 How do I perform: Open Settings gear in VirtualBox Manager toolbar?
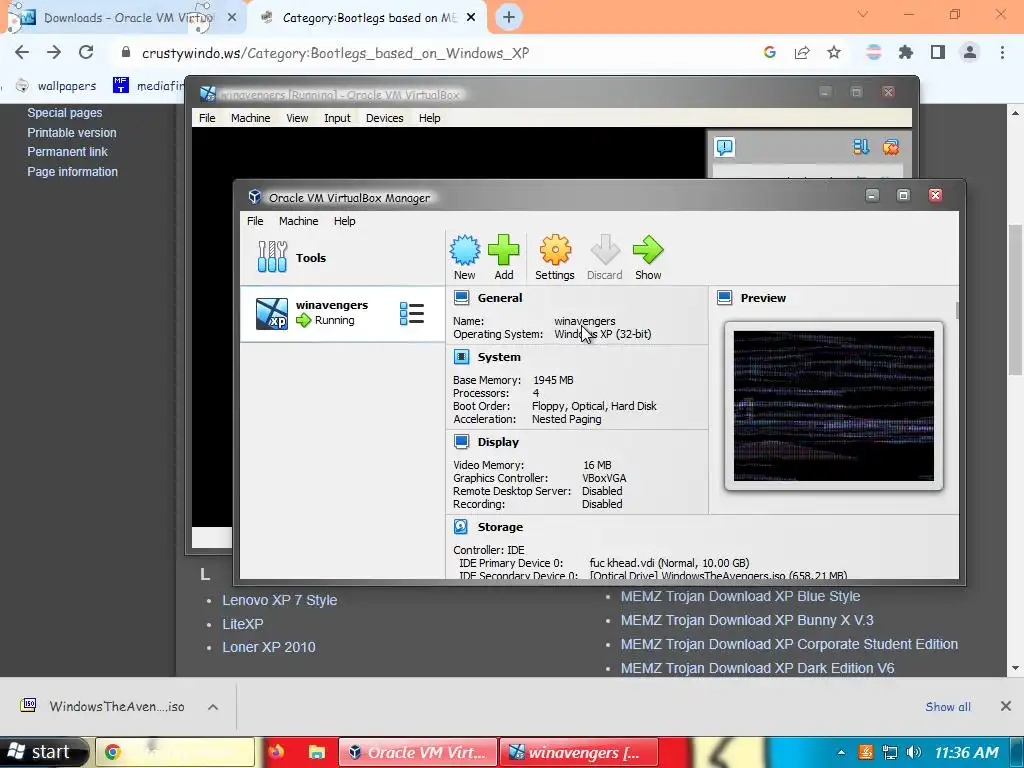click(x=555, y=250)
